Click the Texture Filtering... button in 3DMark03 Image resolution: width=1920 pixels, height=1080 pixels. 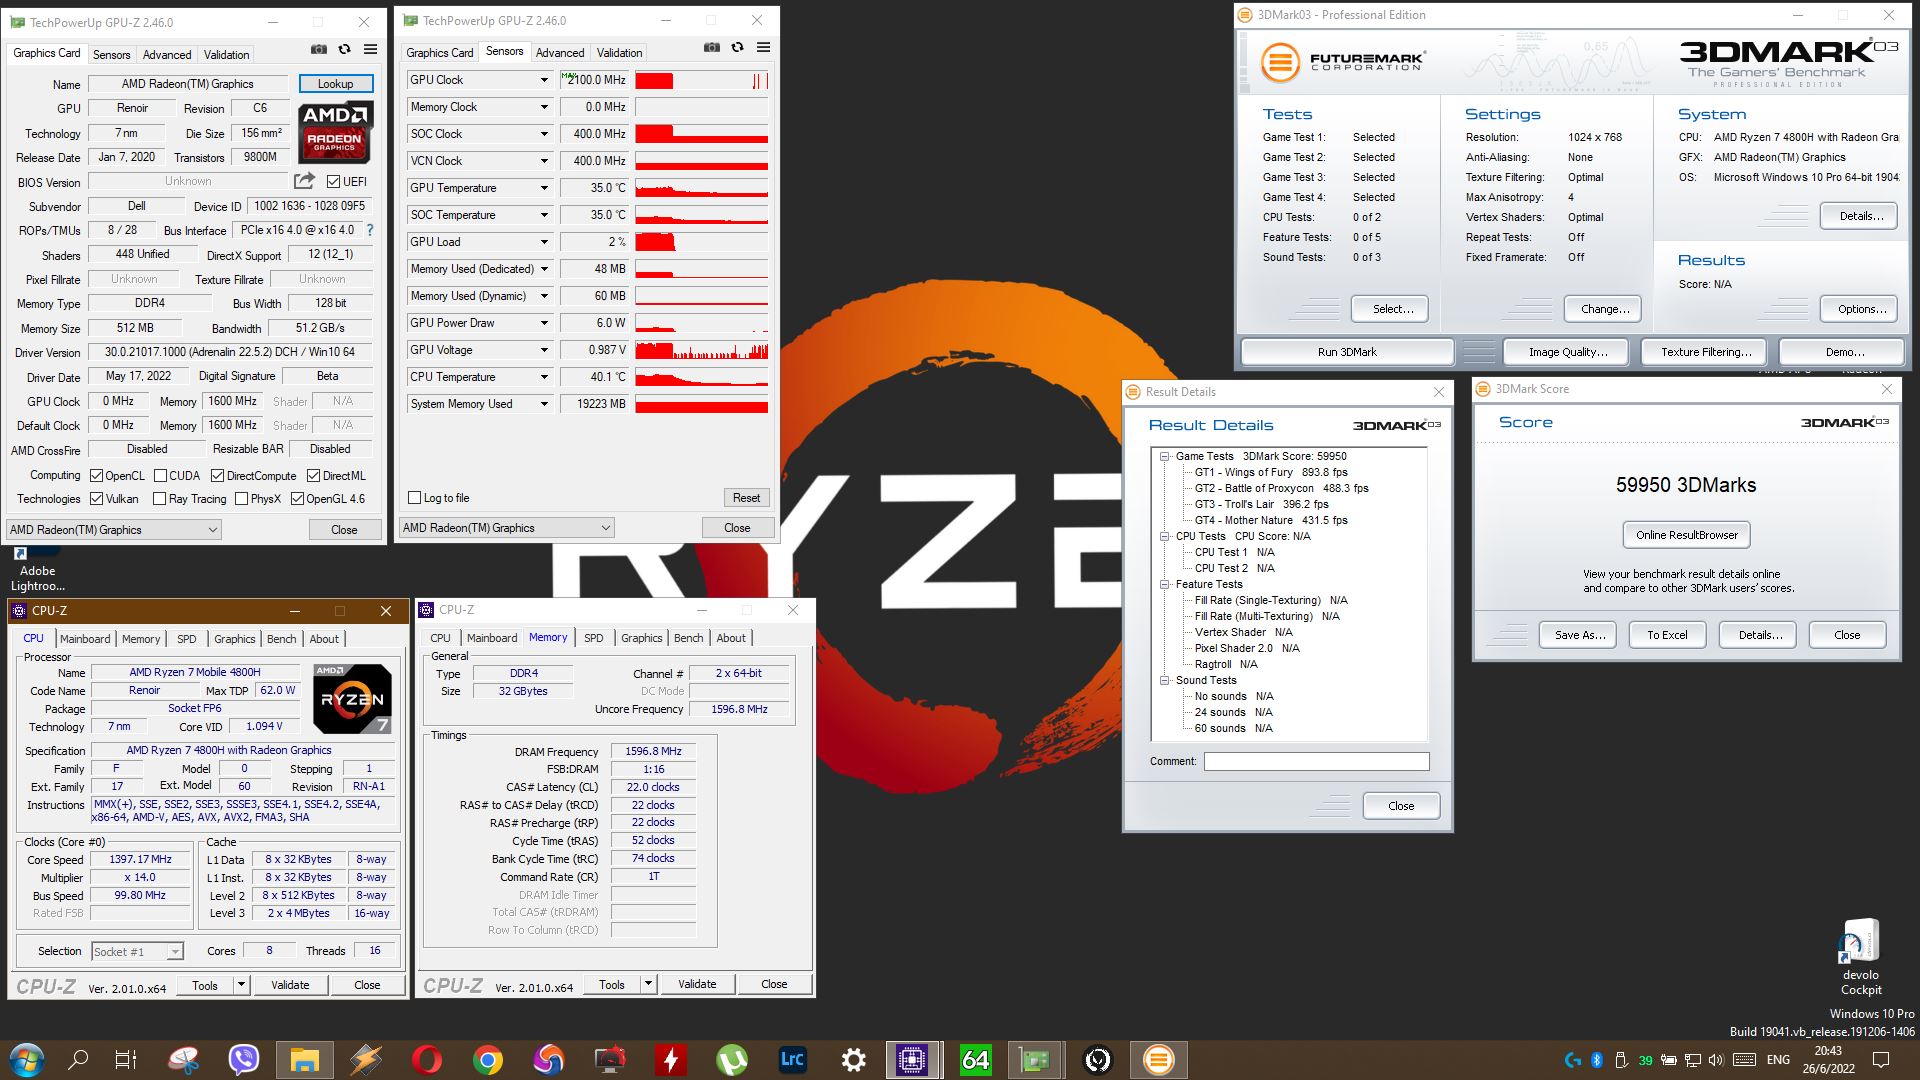pyautogui.click(x=1706, y=352)
